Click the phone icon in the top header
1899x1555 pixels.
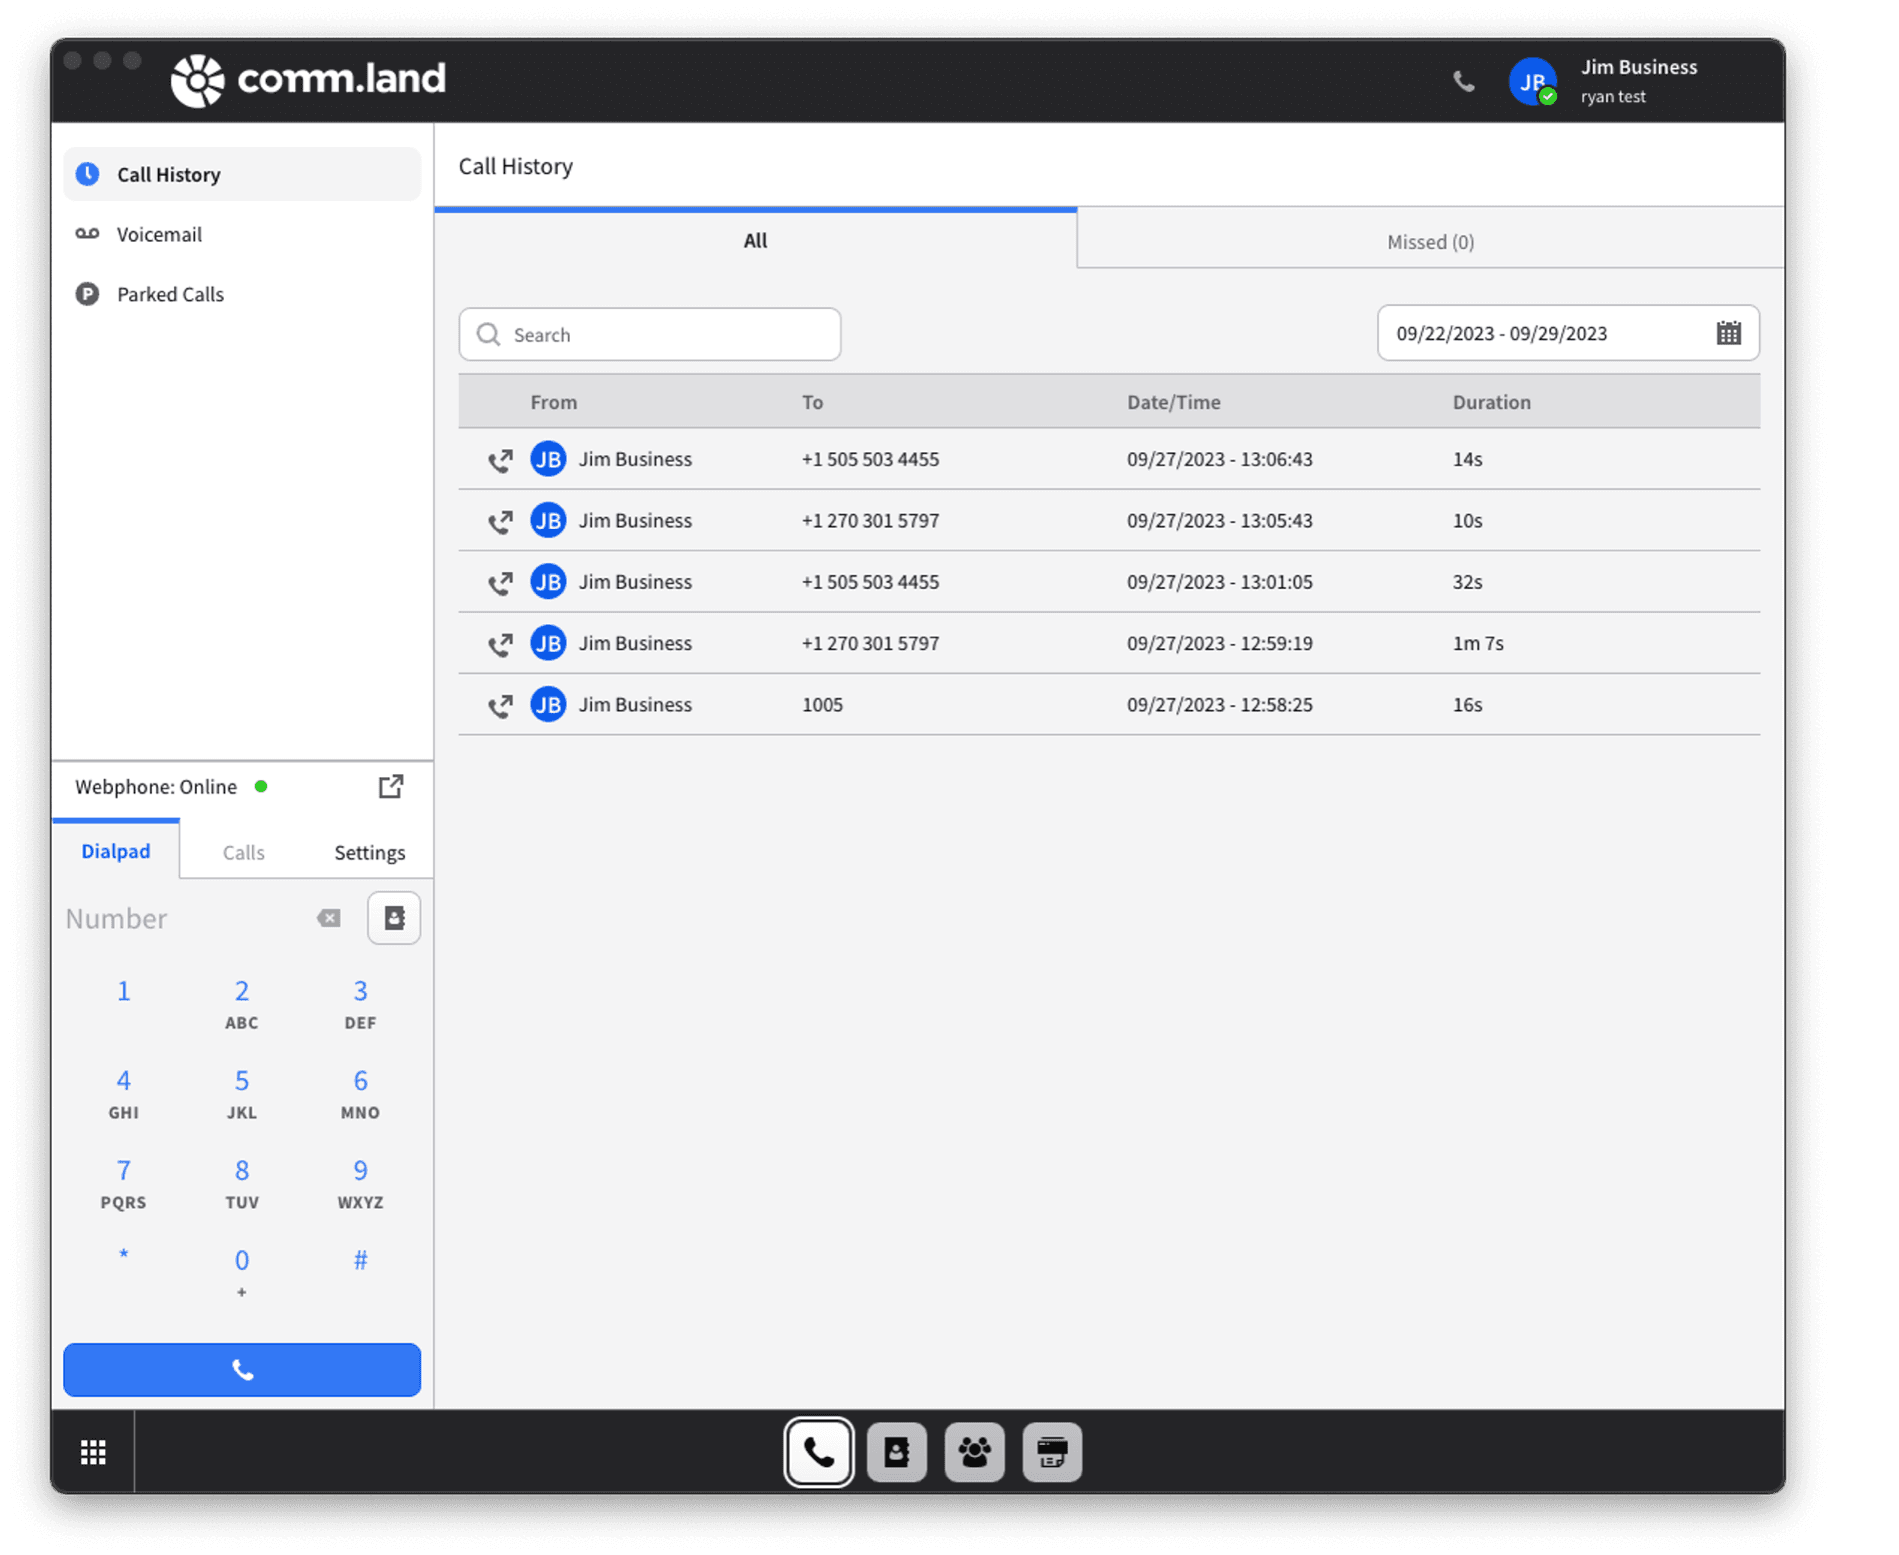point(1463,81)
